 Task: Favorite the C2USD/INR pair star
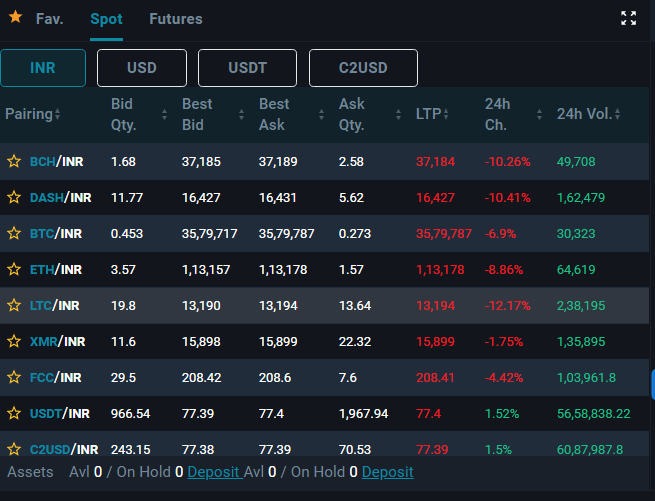(14, 449)
